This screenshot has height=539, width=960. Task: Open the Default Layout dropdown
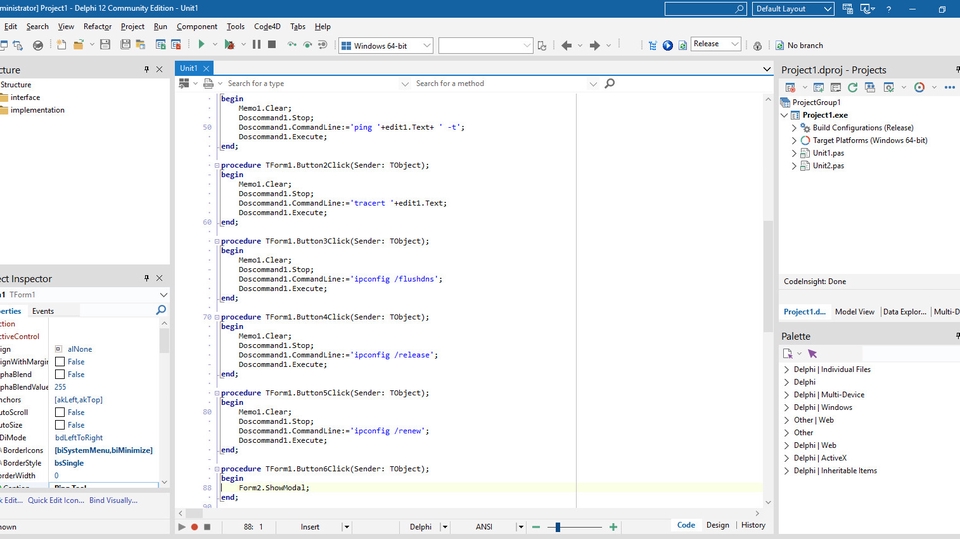828,9
